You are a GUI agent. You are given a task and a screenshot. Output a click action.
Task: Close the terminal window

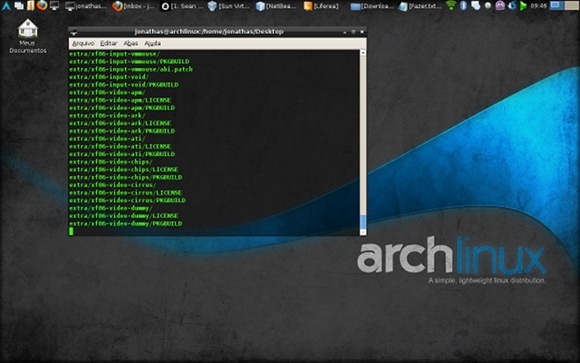pyautogui.click(x=362, y=32)
